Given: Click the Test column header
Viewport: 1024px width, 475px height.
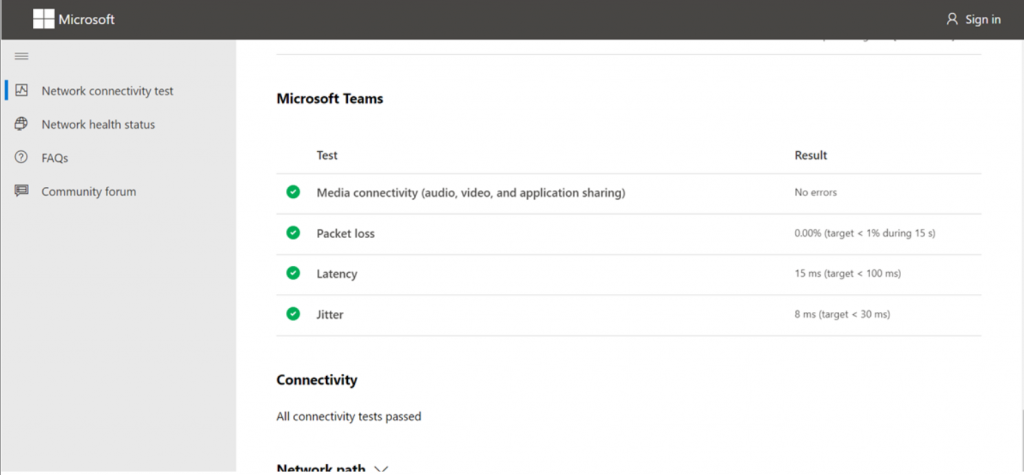Looking at the screenshot, I should [327, 156].
